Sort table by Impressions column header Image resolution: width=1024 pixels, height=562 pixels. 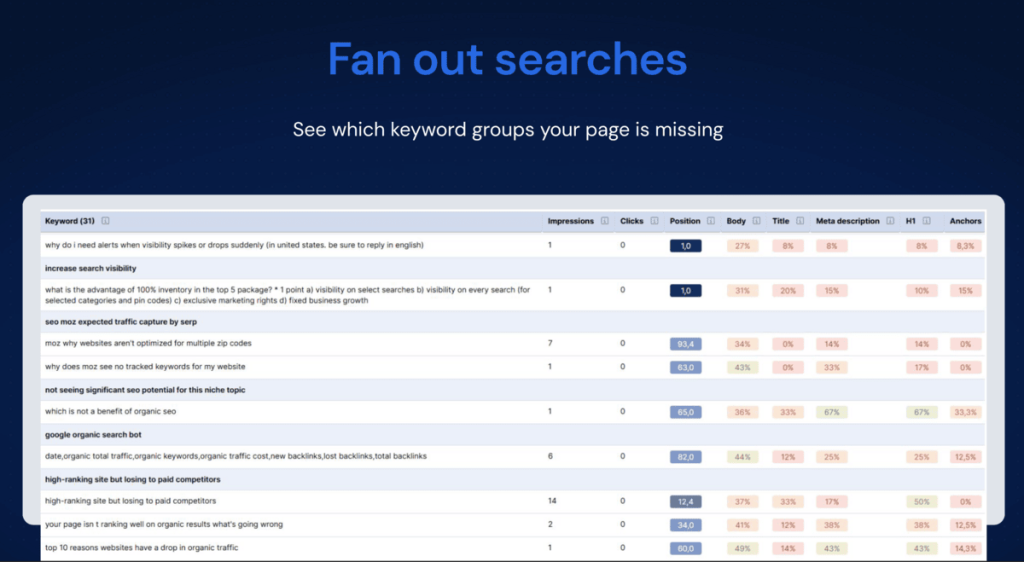[x=570, y=221]
